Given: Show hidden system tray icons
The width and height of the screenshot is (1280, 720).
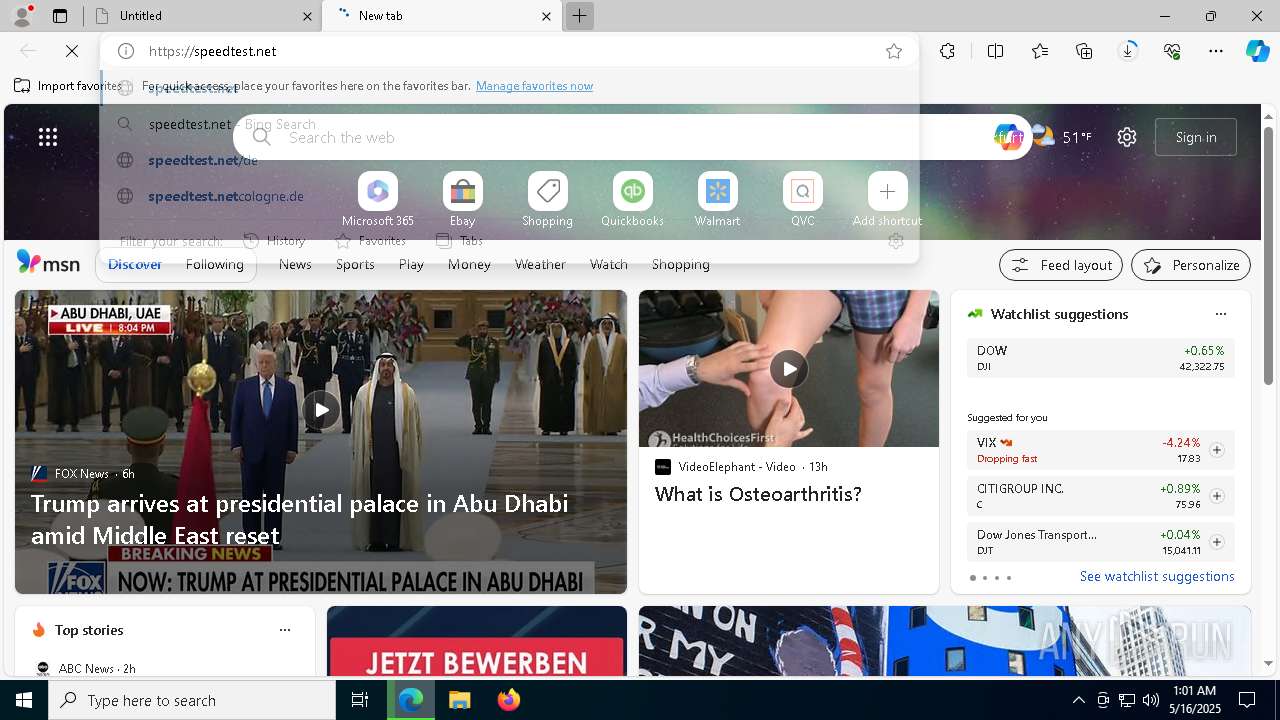Looking at the screenshot, I should 1078,700.
